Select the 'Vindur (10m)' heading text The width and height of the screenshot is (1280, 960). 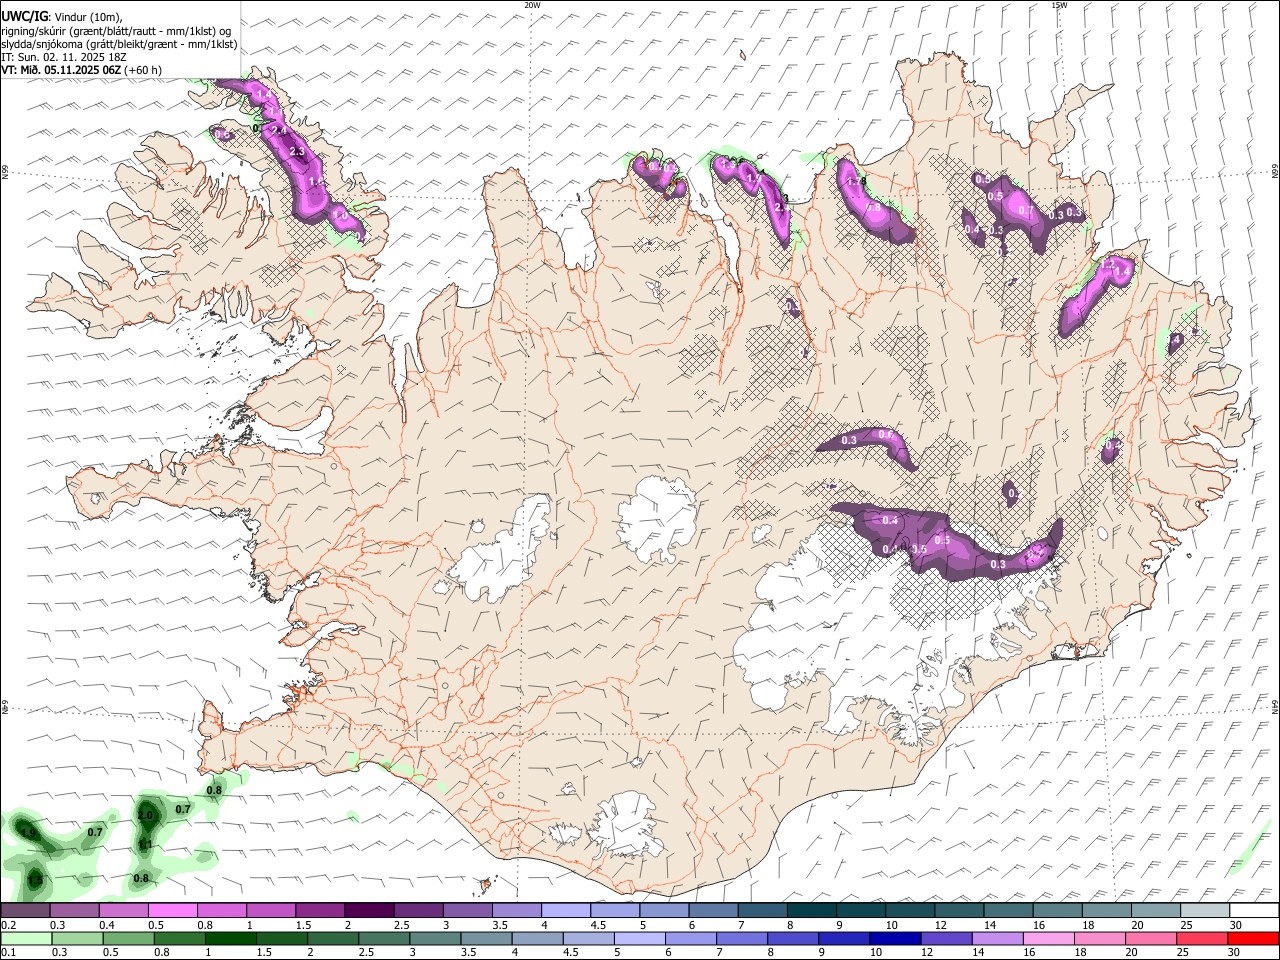tap(86, 16)
